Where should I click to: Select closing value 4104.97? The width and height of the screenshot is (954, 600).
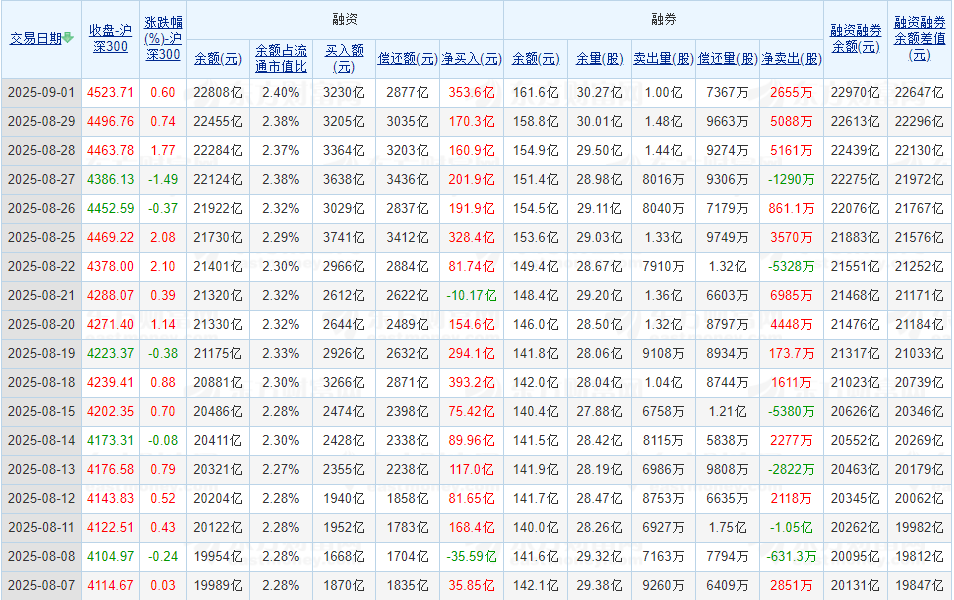pos(110,556)
